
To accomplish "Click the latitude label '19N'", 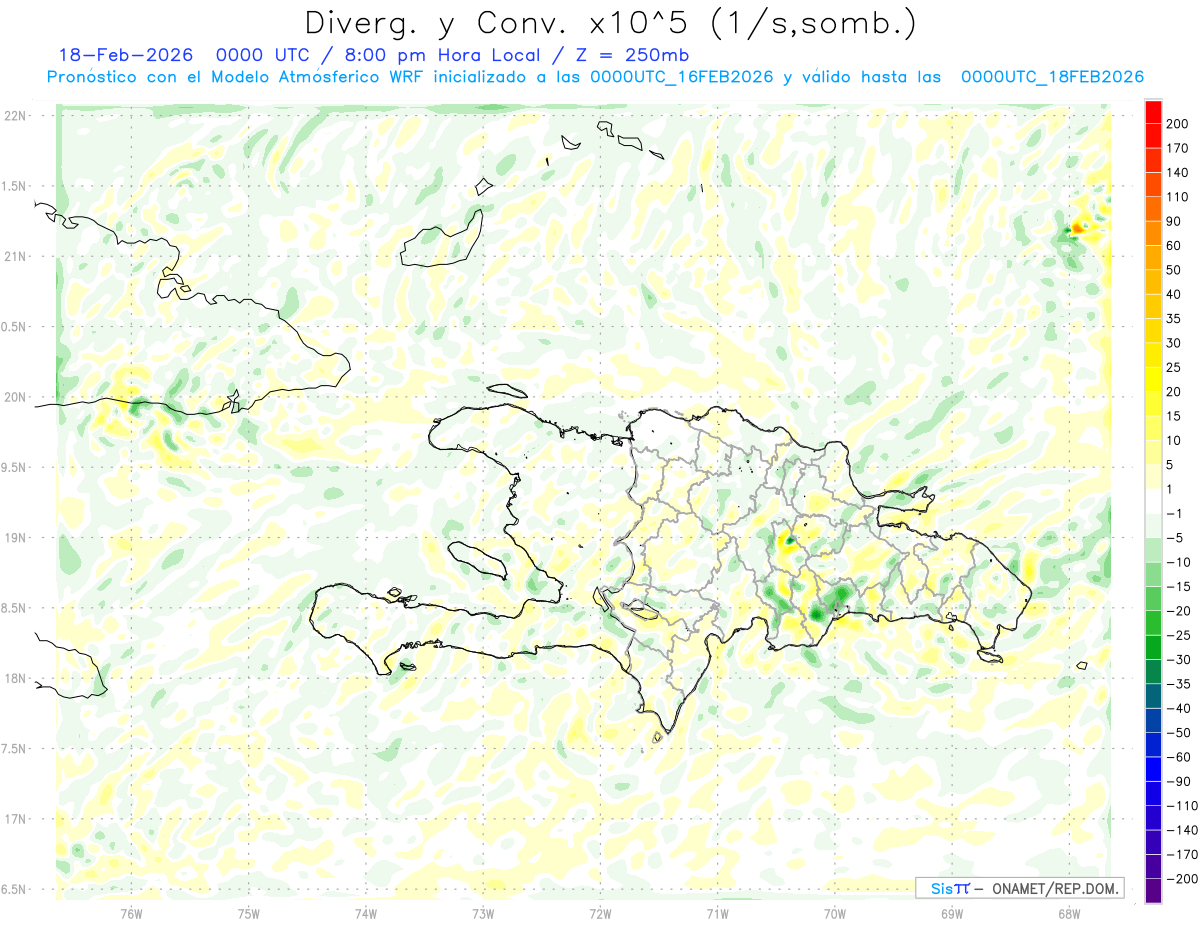I will click(x=15, y=538).
